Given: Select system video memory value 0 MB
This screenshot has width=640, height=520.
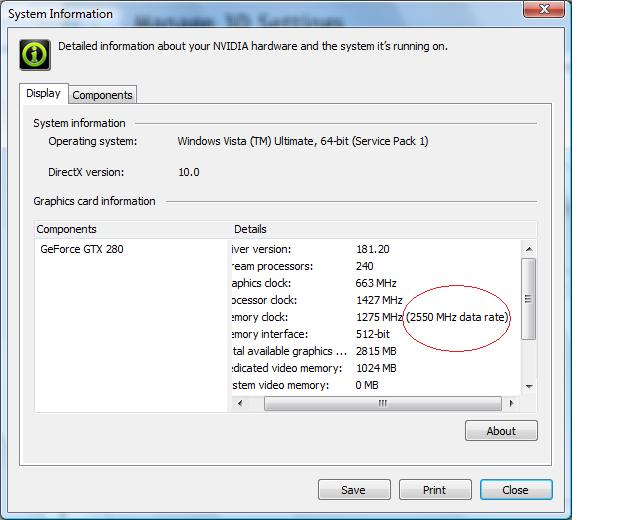Looking at the screenshot, I should (367, 385).
